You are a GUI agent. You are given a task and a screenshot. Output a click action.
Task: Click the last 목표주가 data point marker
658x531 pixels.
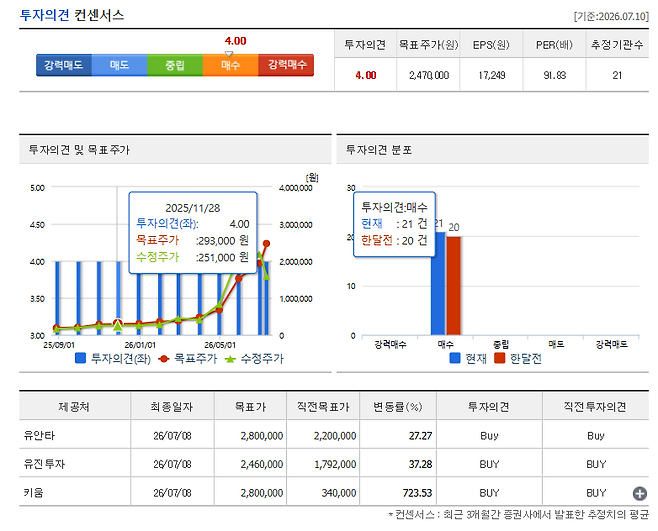point(266,243)
